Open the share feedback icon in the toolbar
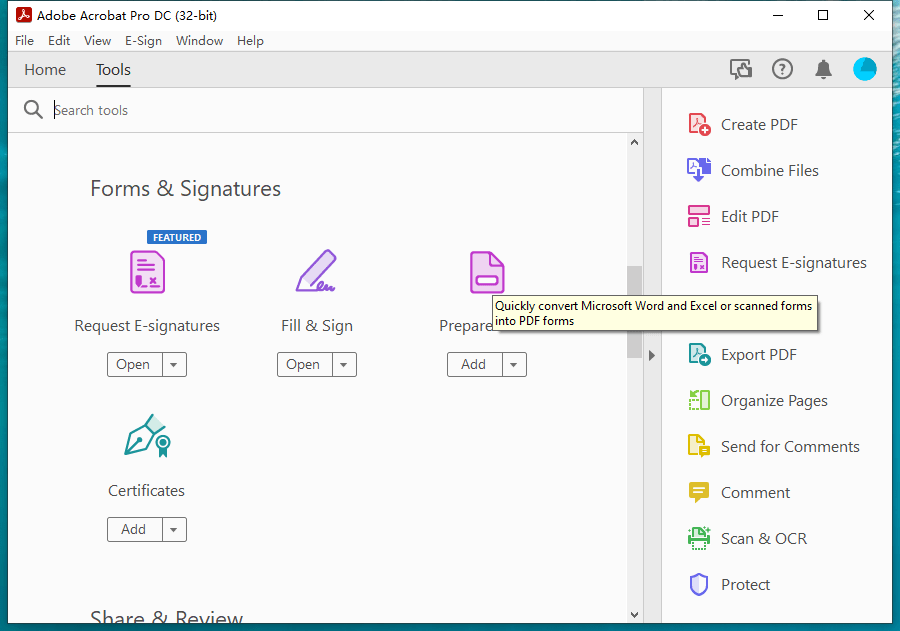 741,69
